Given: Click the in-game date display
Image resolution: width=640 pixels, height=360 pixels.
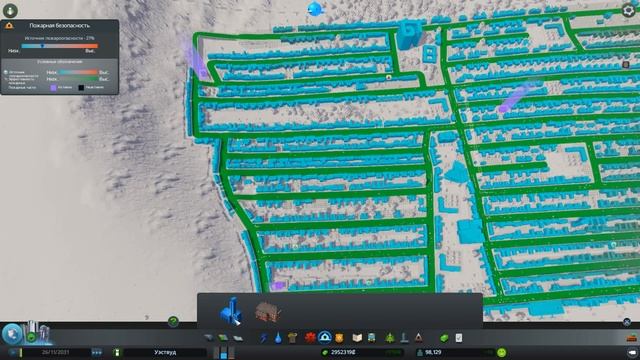Looking at the screenshot, I should point(55,352).
